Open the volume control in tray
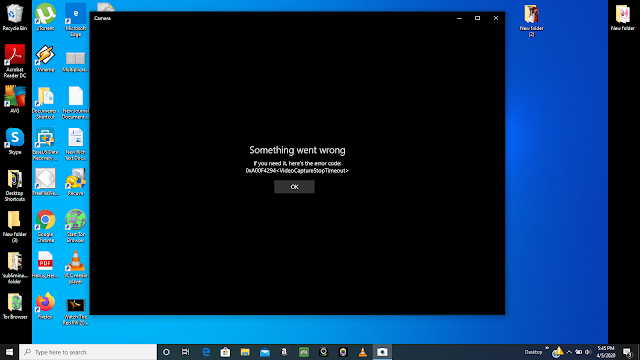This screenshot has height=360, width=640. pyautogui.click(x=588, y=352)
